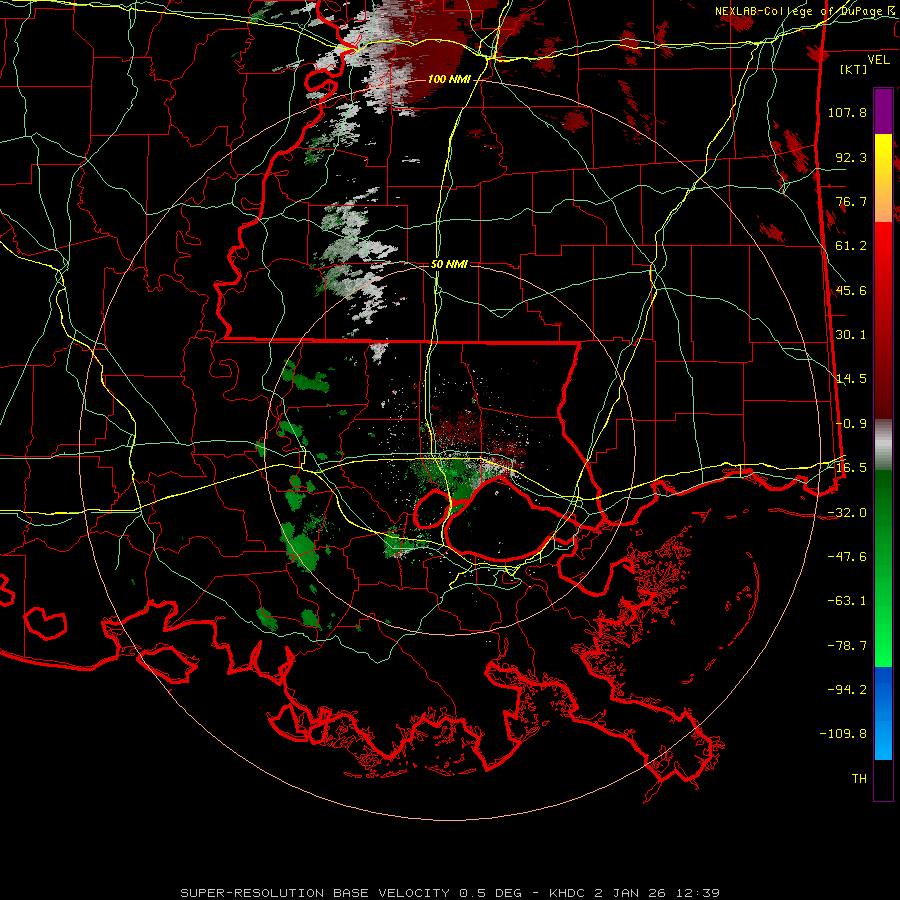The image size is (900, 900).
Task: Click the 45.6 velocity scale value
Action: click(x=851, y=290)
